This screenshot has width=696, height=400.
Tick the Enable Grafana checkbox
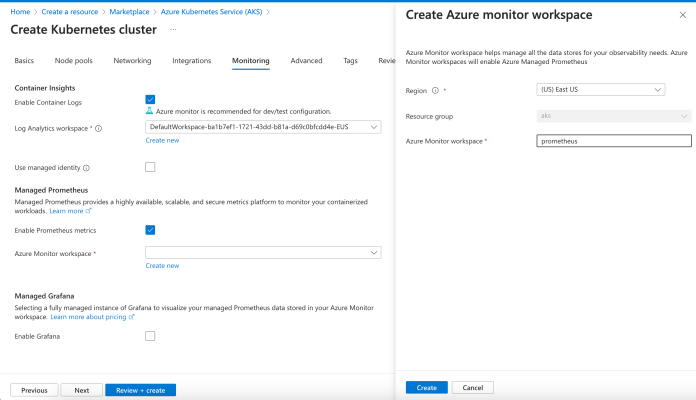pos(150,336)
